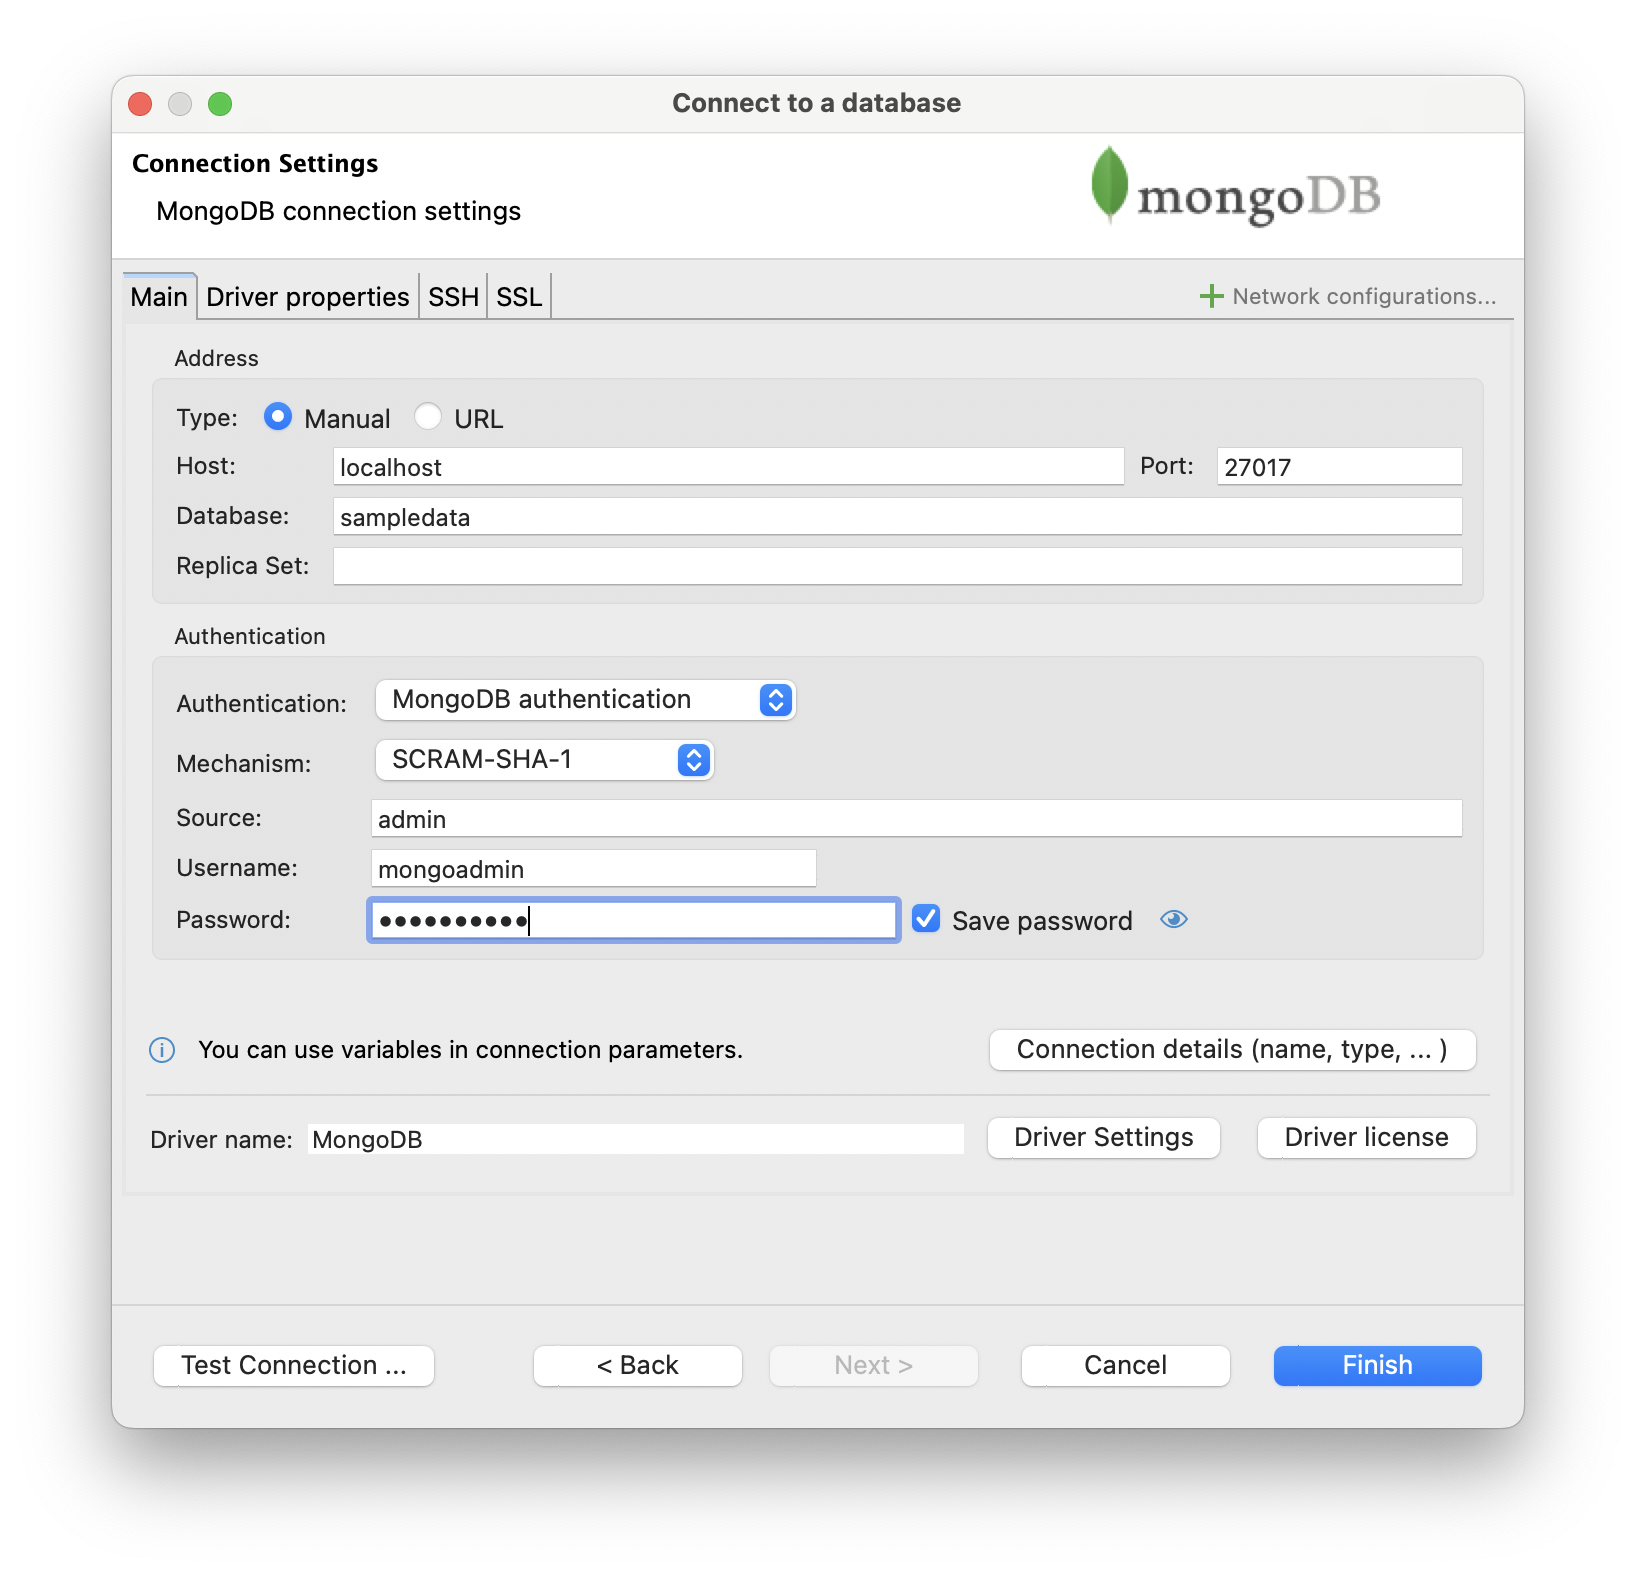1636x1576 pixels.
Task: Click Finish to save the connection
Action: tap(1376, 1365)
